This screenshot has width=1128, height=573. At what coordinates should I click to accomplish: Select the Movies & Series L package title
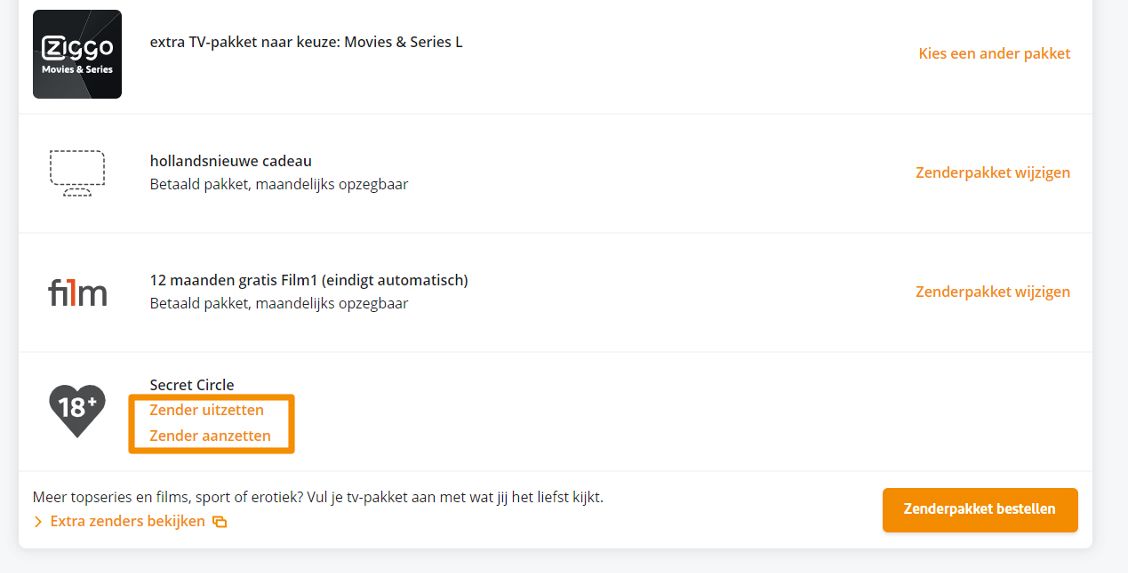click(x=306, y=43)
